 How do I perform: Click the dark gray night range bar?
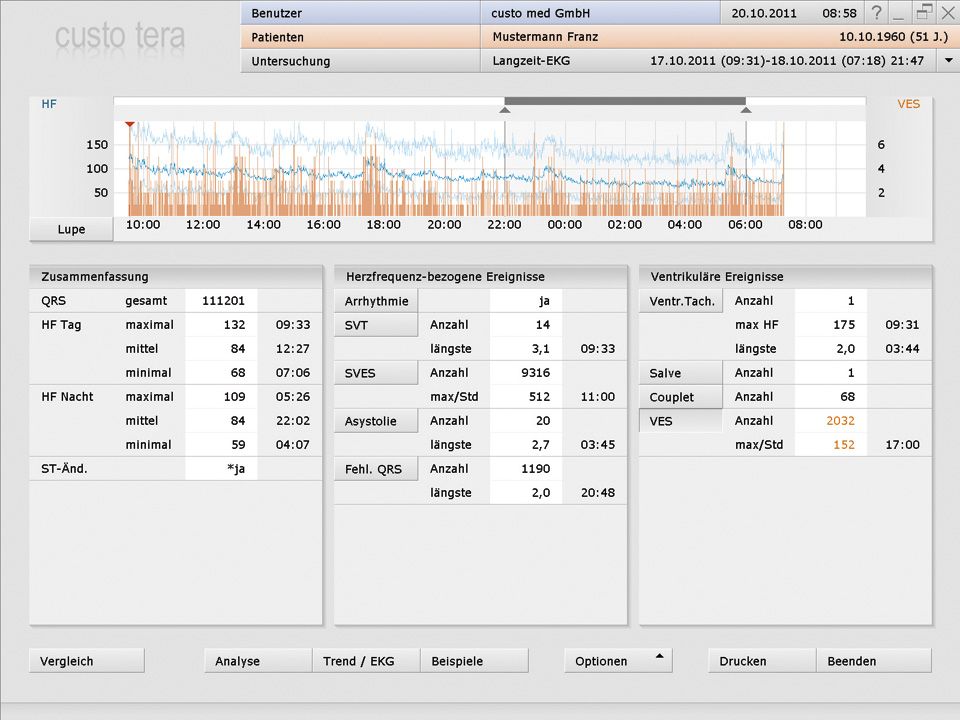tap(625, 101)
